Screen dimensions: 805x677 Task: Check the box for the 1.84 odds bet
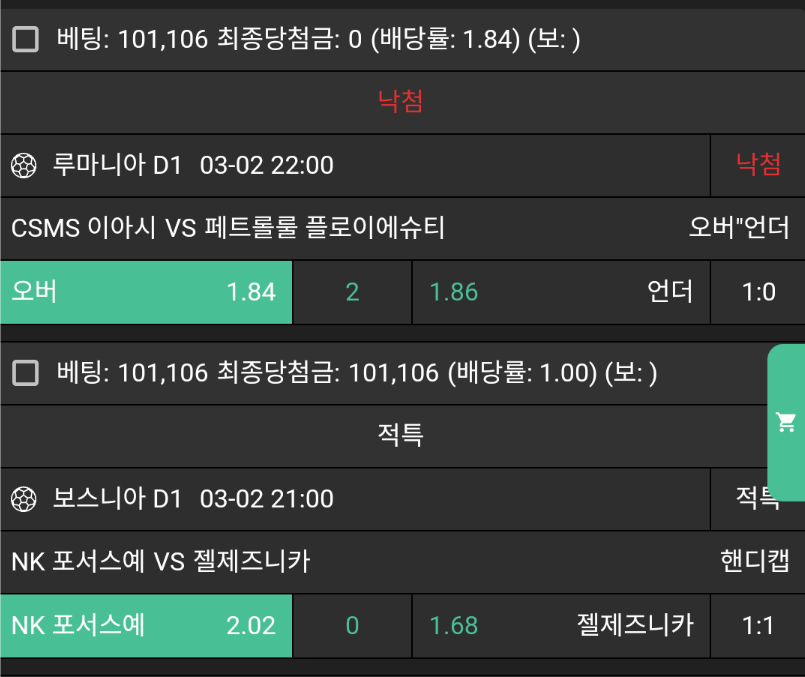pos(26,40)
